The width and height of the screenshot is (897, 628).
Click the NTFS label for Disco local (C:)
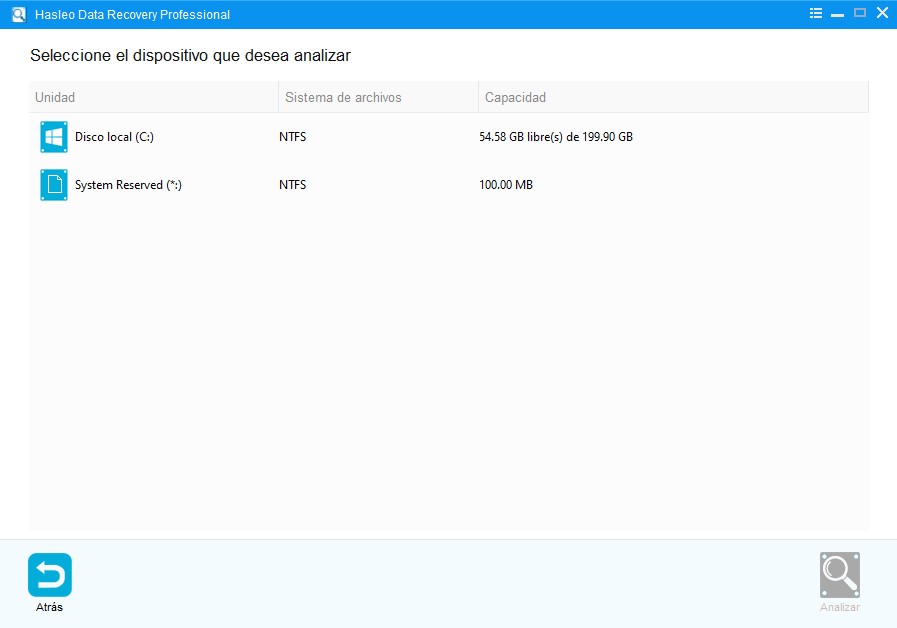click(292, 137)
